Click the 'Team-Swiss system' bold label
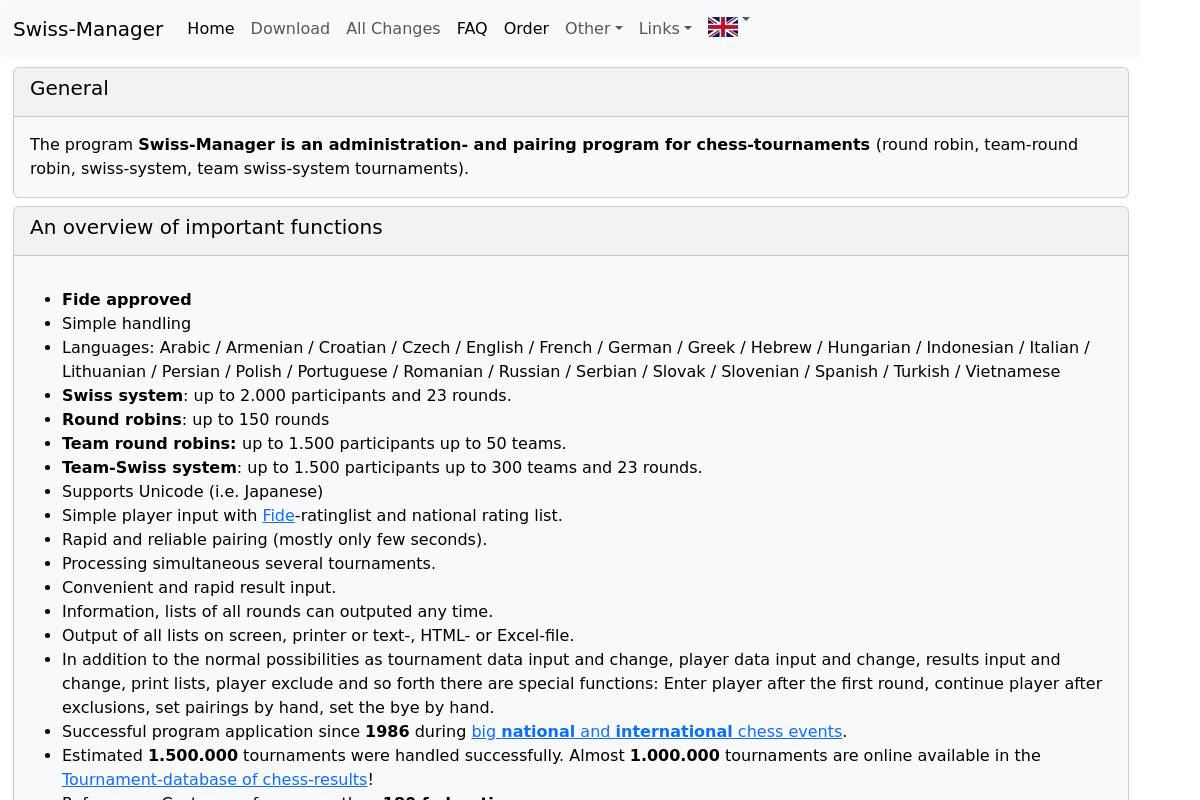Image resolution: width=1200 pixels, height=800 pixels. 149,467
